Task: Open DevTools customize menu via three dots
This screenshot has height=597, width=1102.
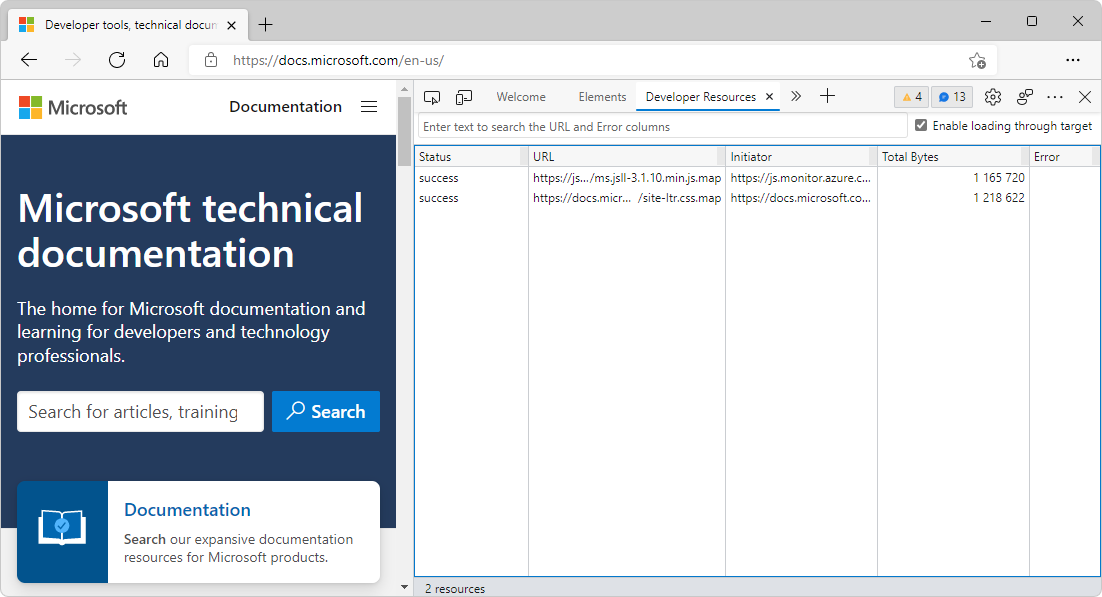Action: pyautogui.click(x=1054, y=96)
